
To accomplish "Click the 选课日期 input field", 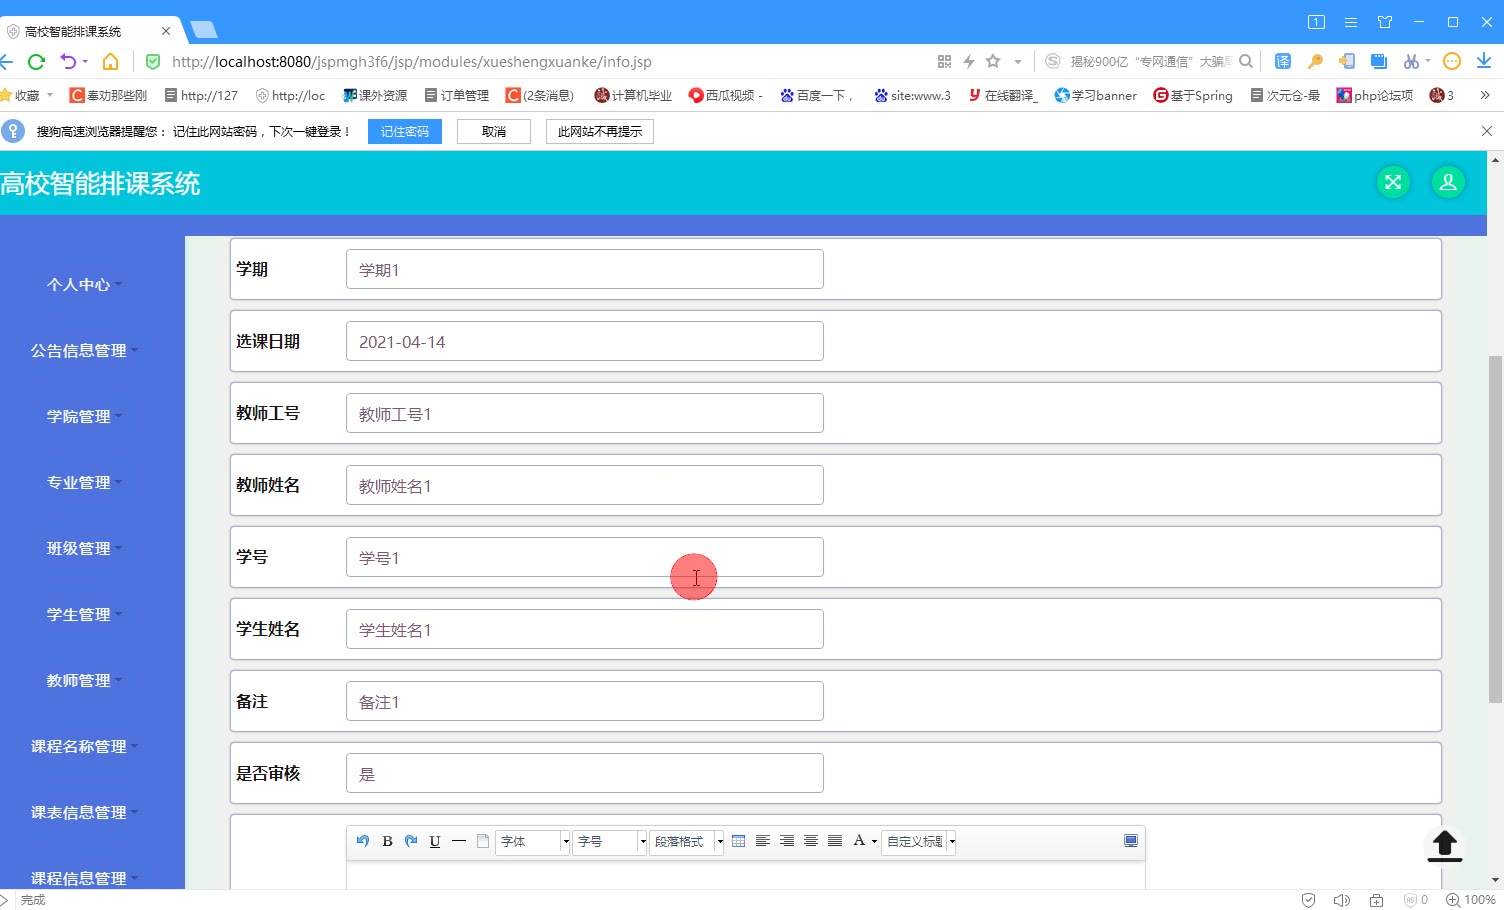I will pyautogui.click(x=585, y=341).
